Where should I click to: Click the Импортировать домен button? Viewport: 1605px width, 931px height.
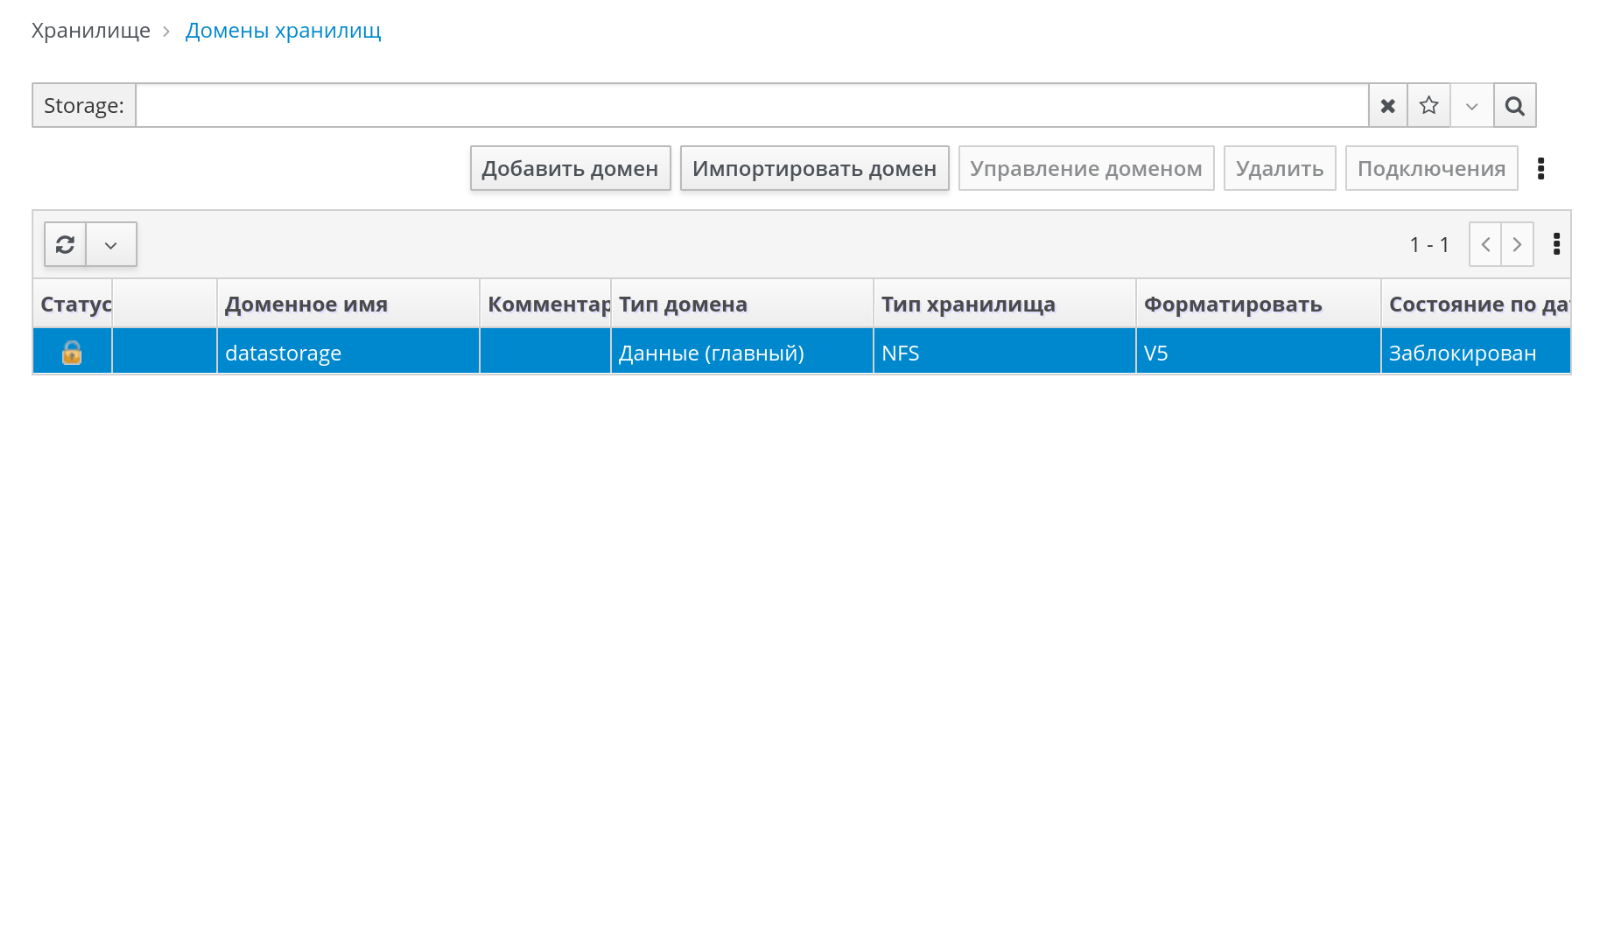click(814, 169)
